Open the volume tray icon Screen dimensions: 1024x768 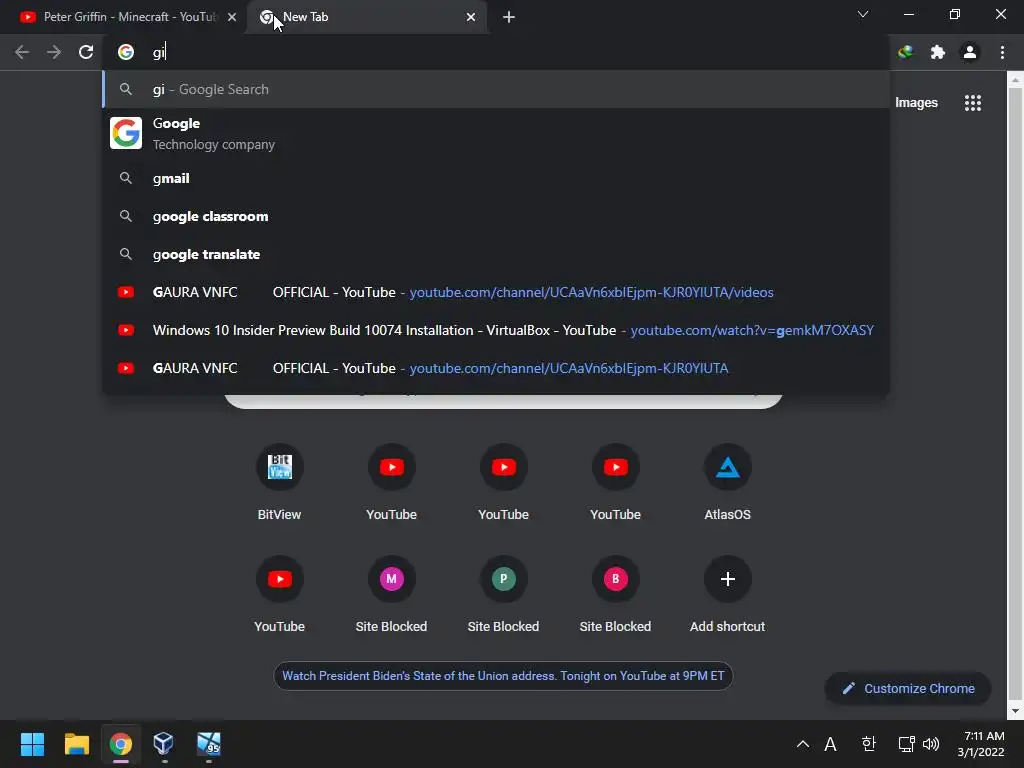point(931,744)
